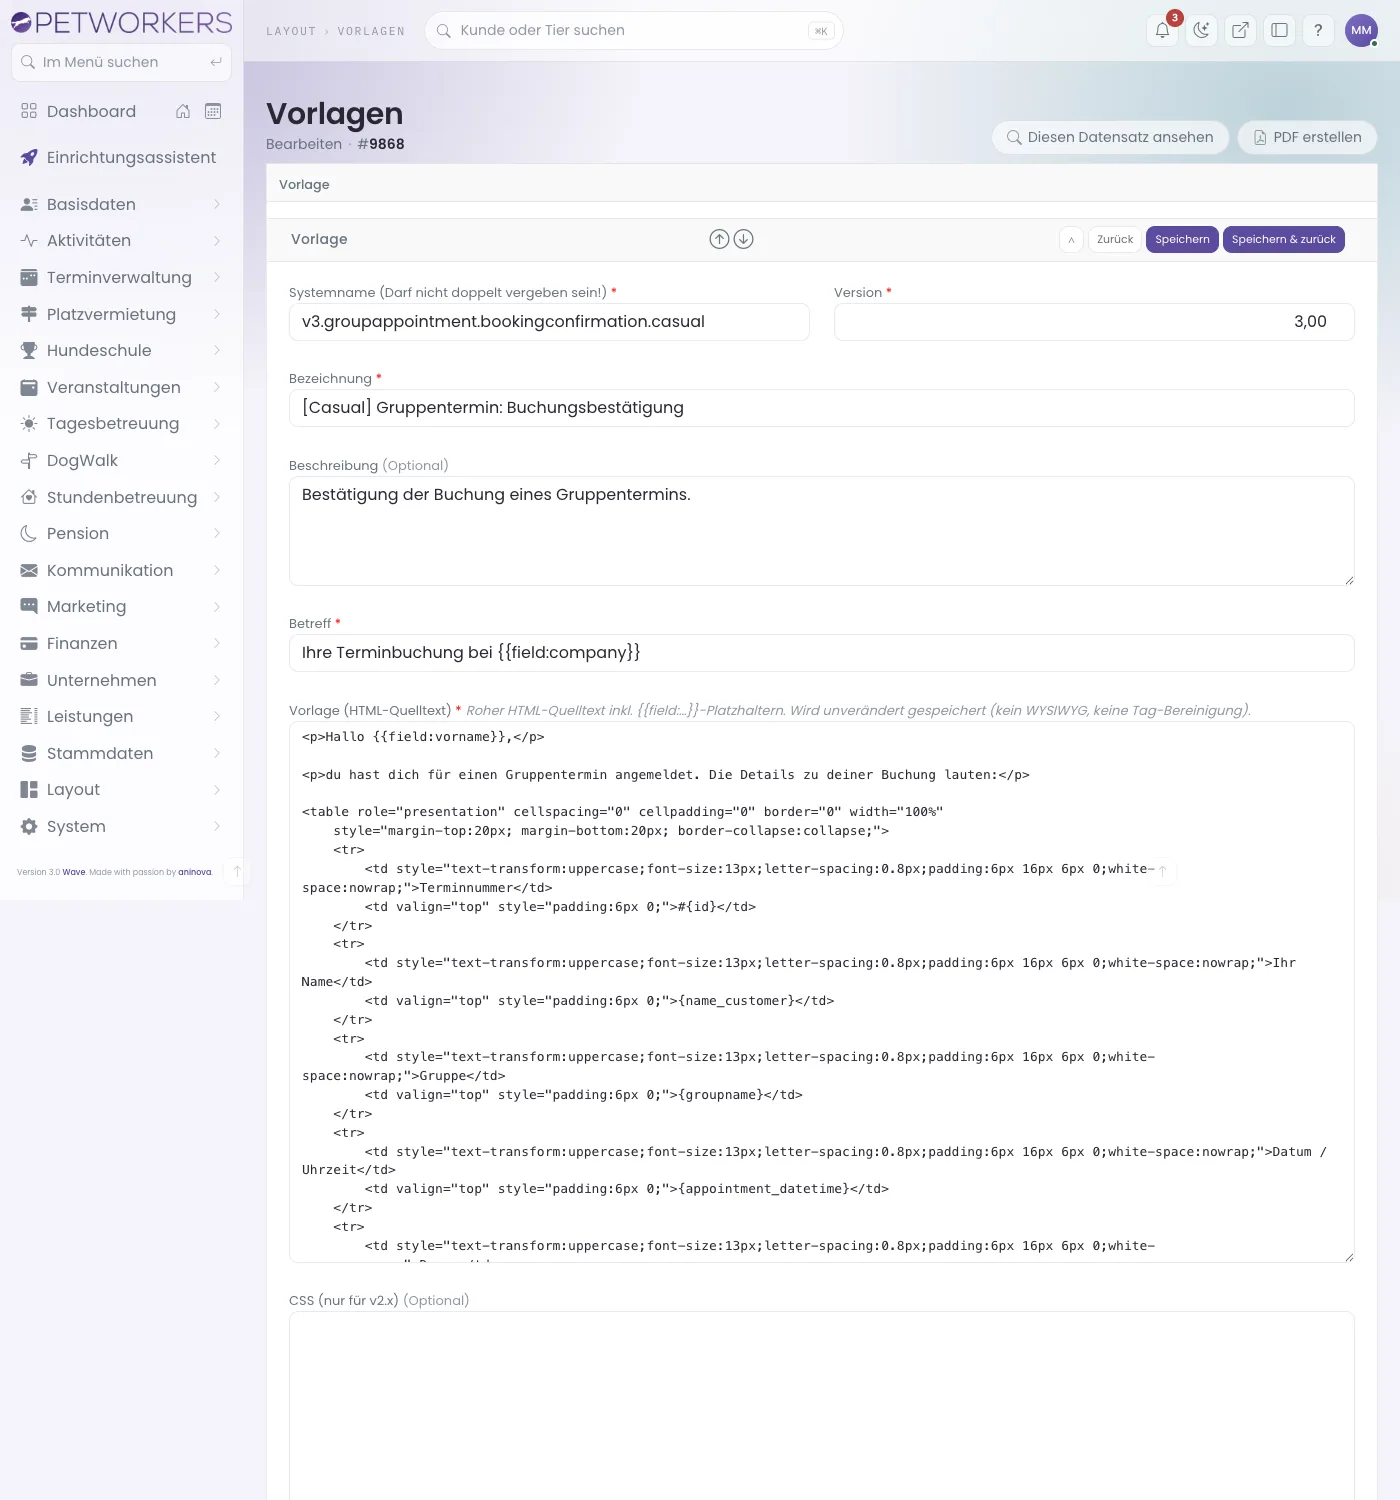Viewport: 1400px width, 1500px height.
Task: Click into the Systemname field
Action: point(549,322)
